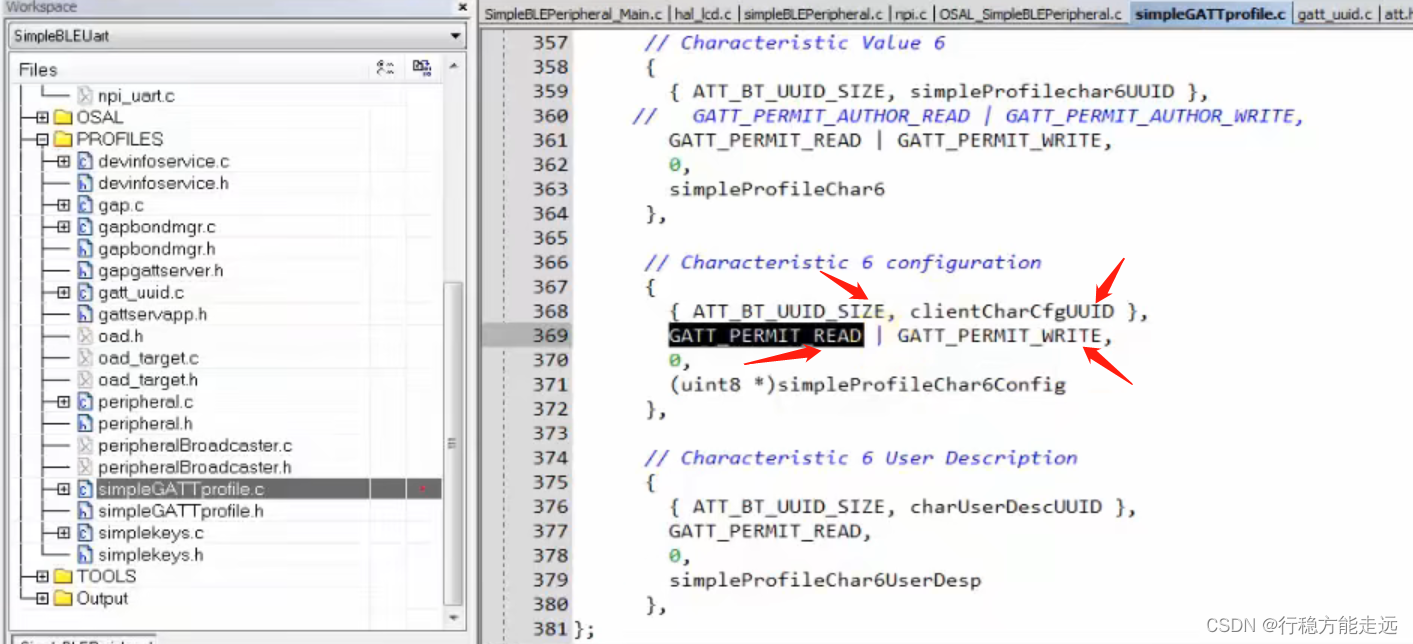Open the OSAL_SimpleBLEPeripheral.c tab

click(1030, 14)
